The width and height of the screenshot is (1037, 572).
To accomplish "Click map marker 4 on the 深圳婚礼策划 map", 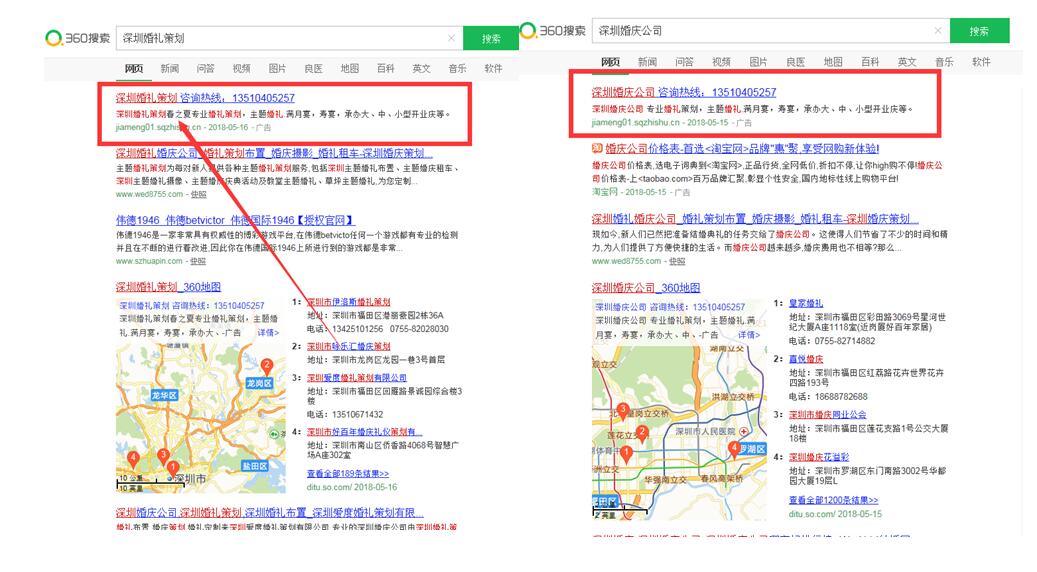I will (133, 459).
